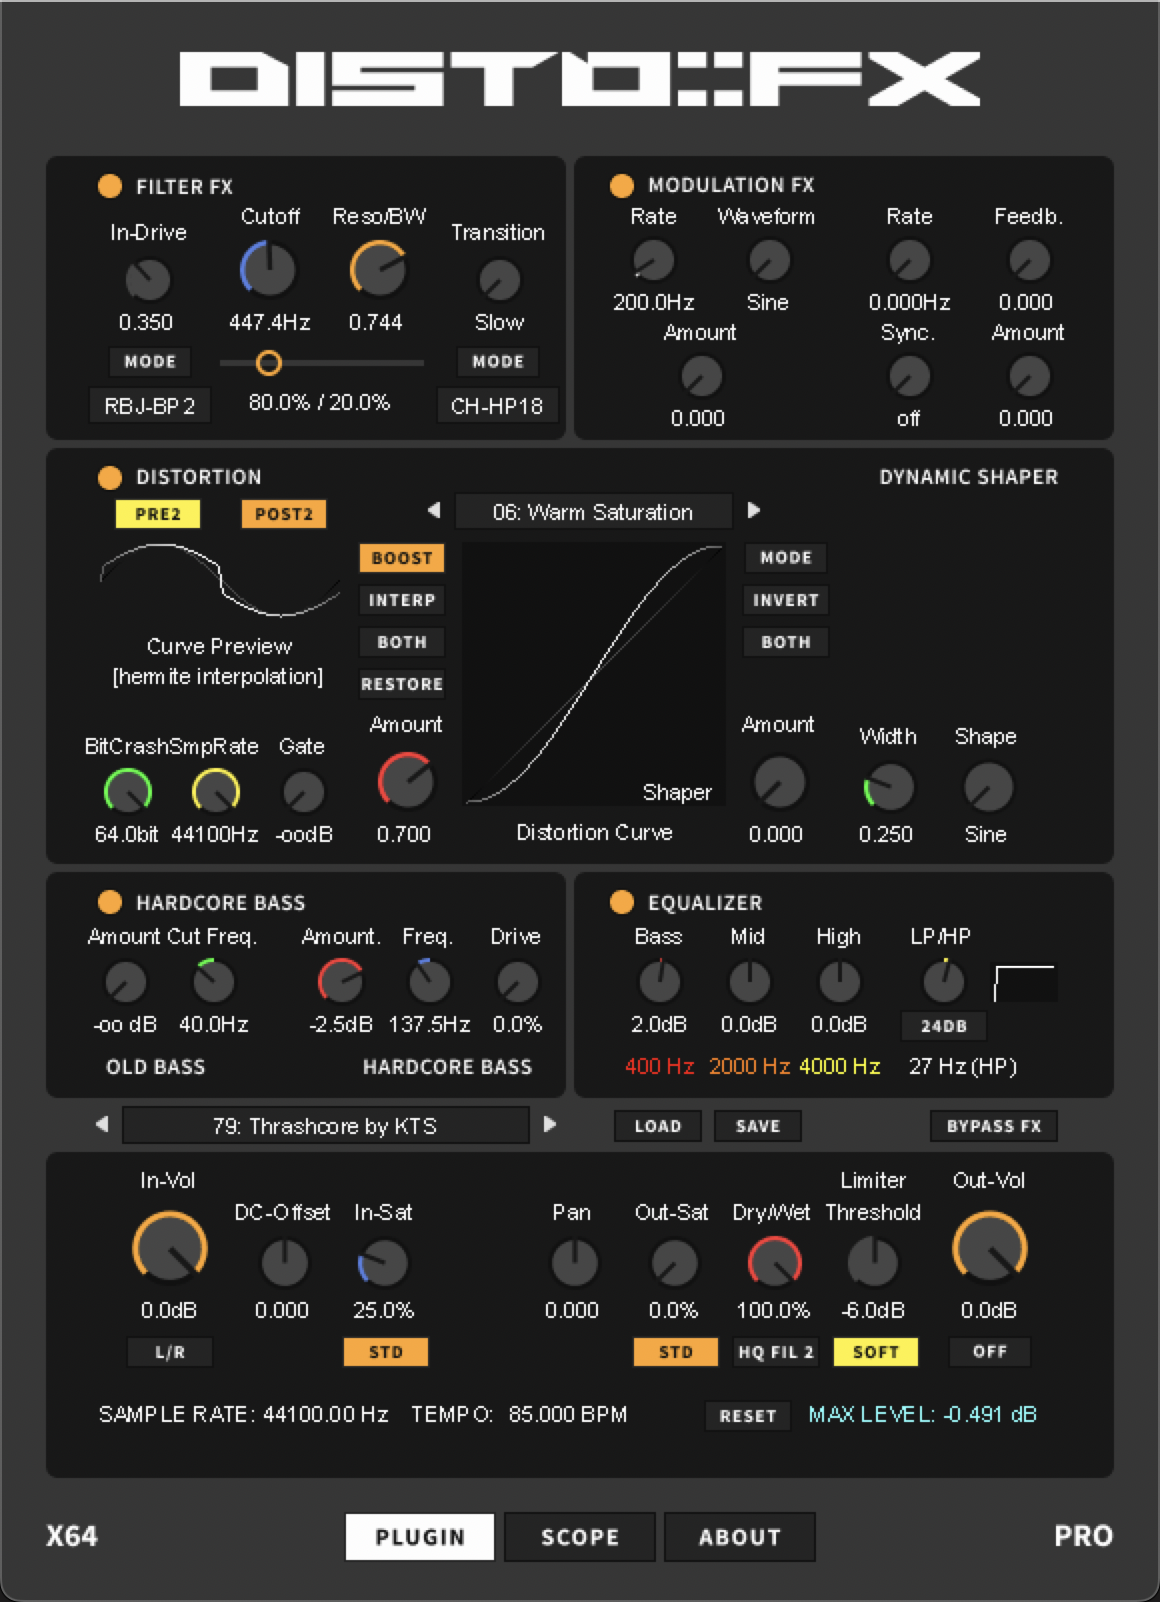Click the Distortion Curve shaper display

[x=594, y=674]
